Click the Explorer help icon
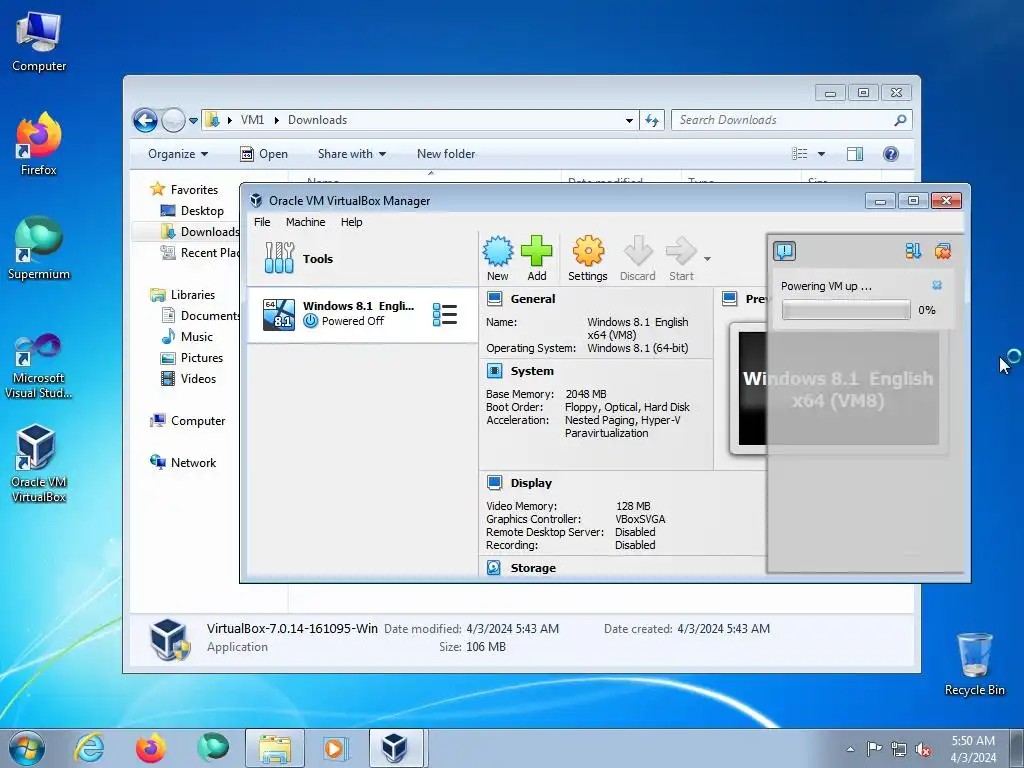Image resolution: width=1024 pixels, height=768 pixels. coord(891,154)
